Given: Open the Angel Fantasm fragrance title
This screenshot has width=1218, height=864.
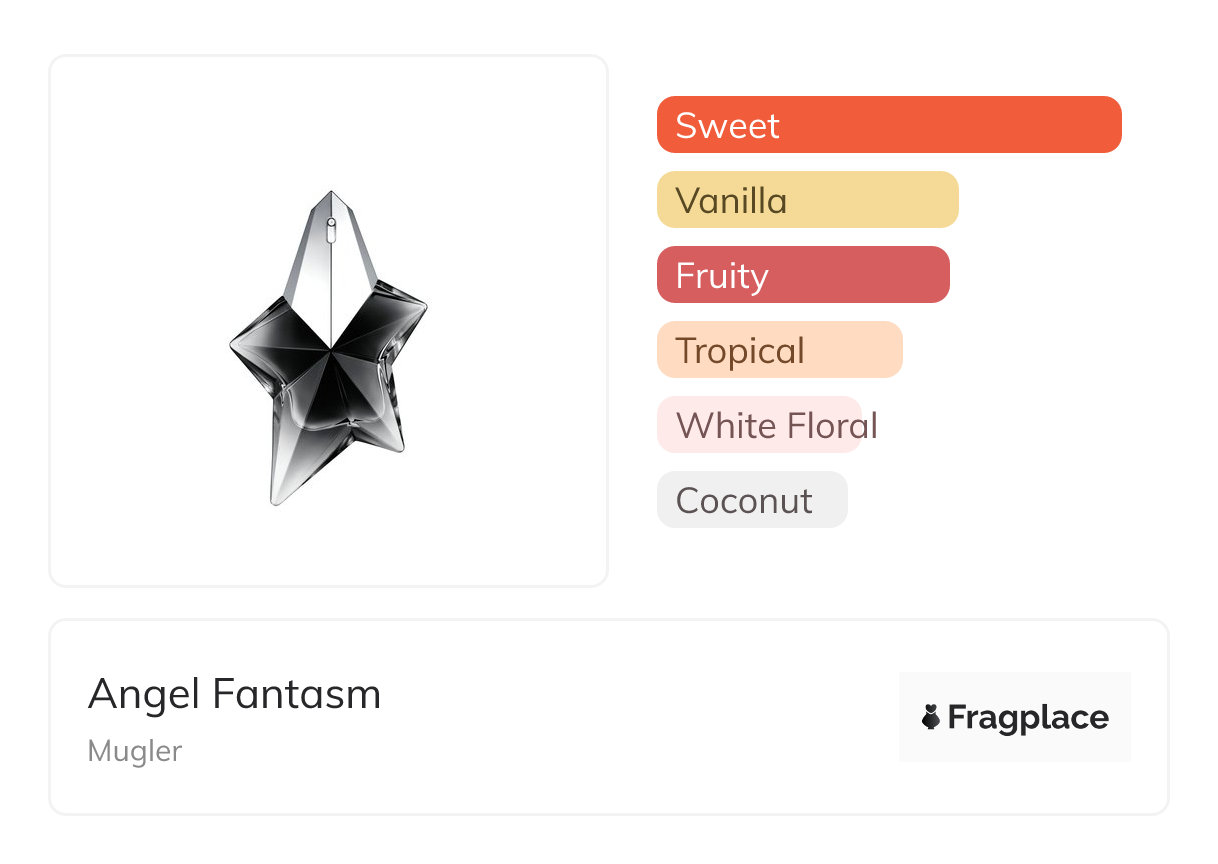Looking at the screenshot, I should click(234, 693).
